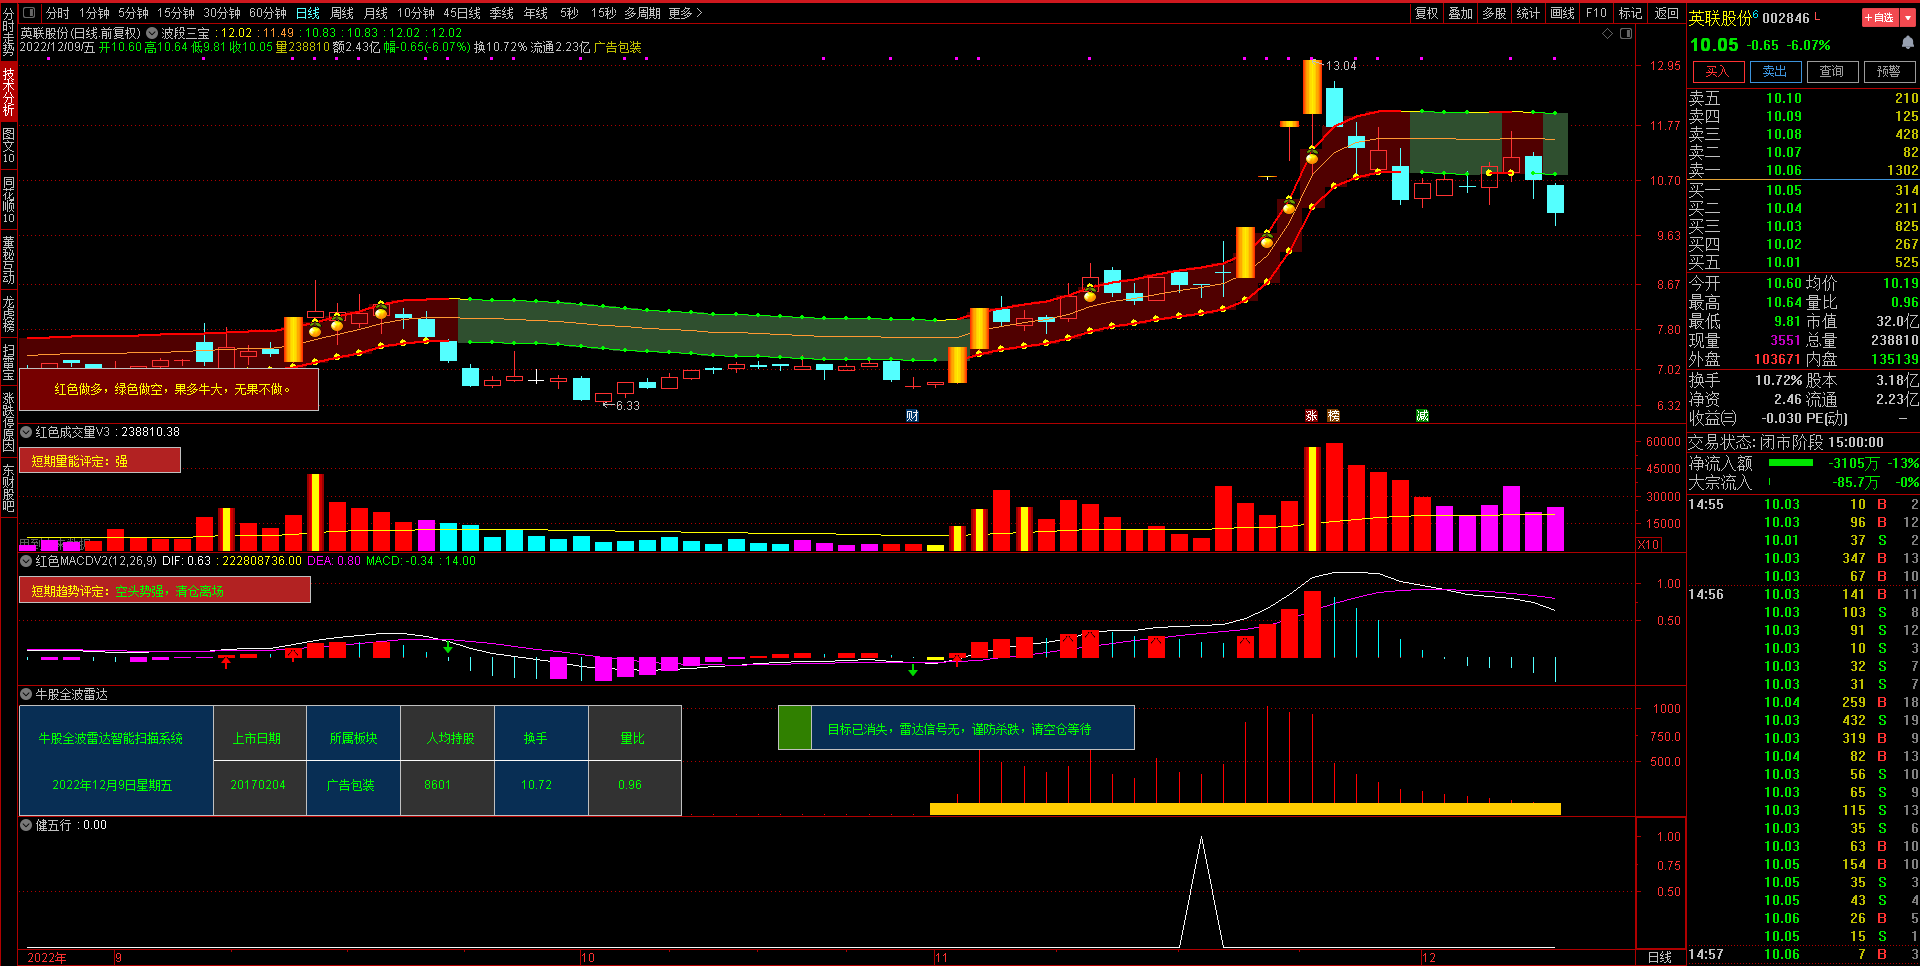Click the 减 marker below the candlesticks
Image resolution: width=1920 pixels, height=966 pixels.
coord(1422,416)
